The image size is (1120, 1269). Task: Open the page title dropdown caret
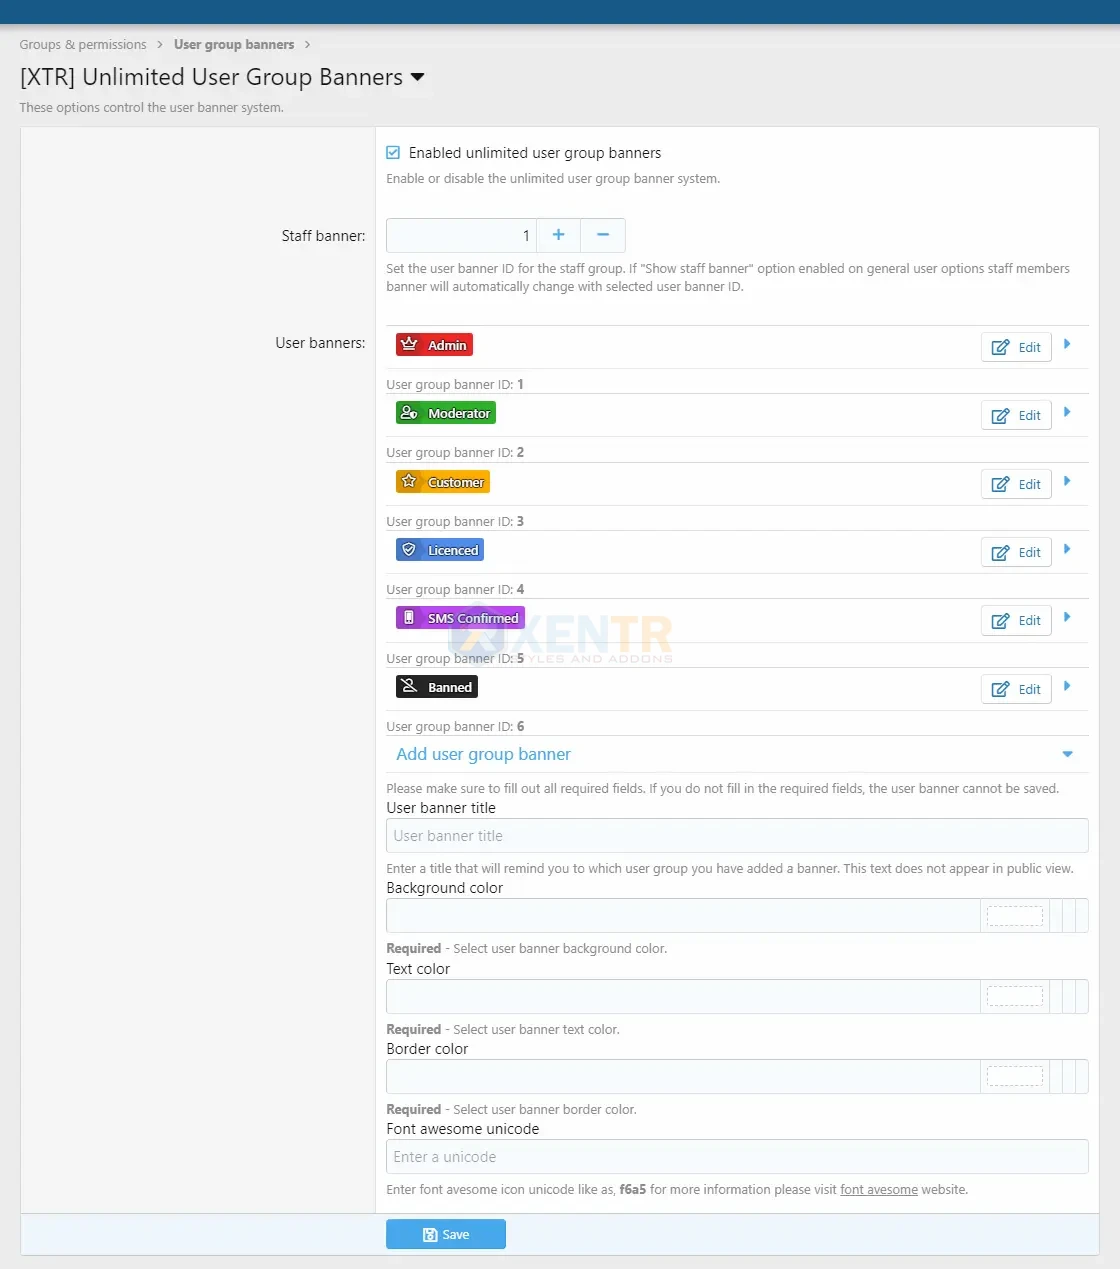coord(418,77)
